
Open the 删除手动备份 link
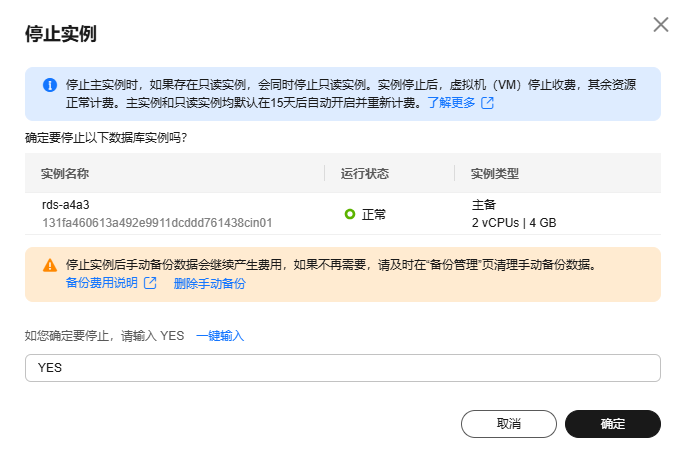pyautogui.click(x=209, y=283)
